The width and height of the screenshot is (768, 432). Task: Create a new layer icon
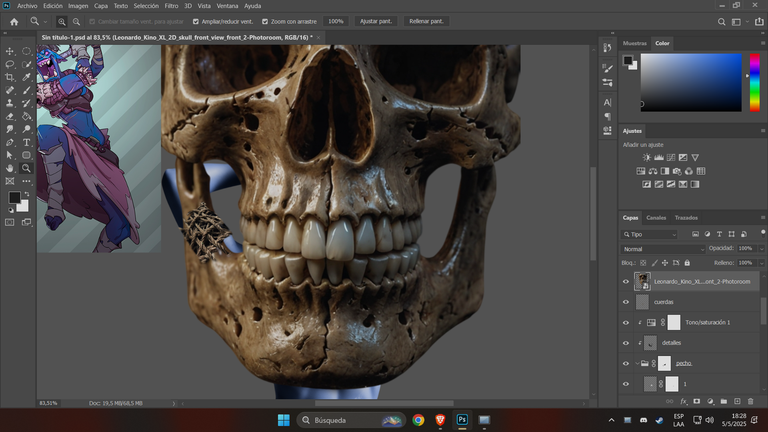(x=737, y=401)
